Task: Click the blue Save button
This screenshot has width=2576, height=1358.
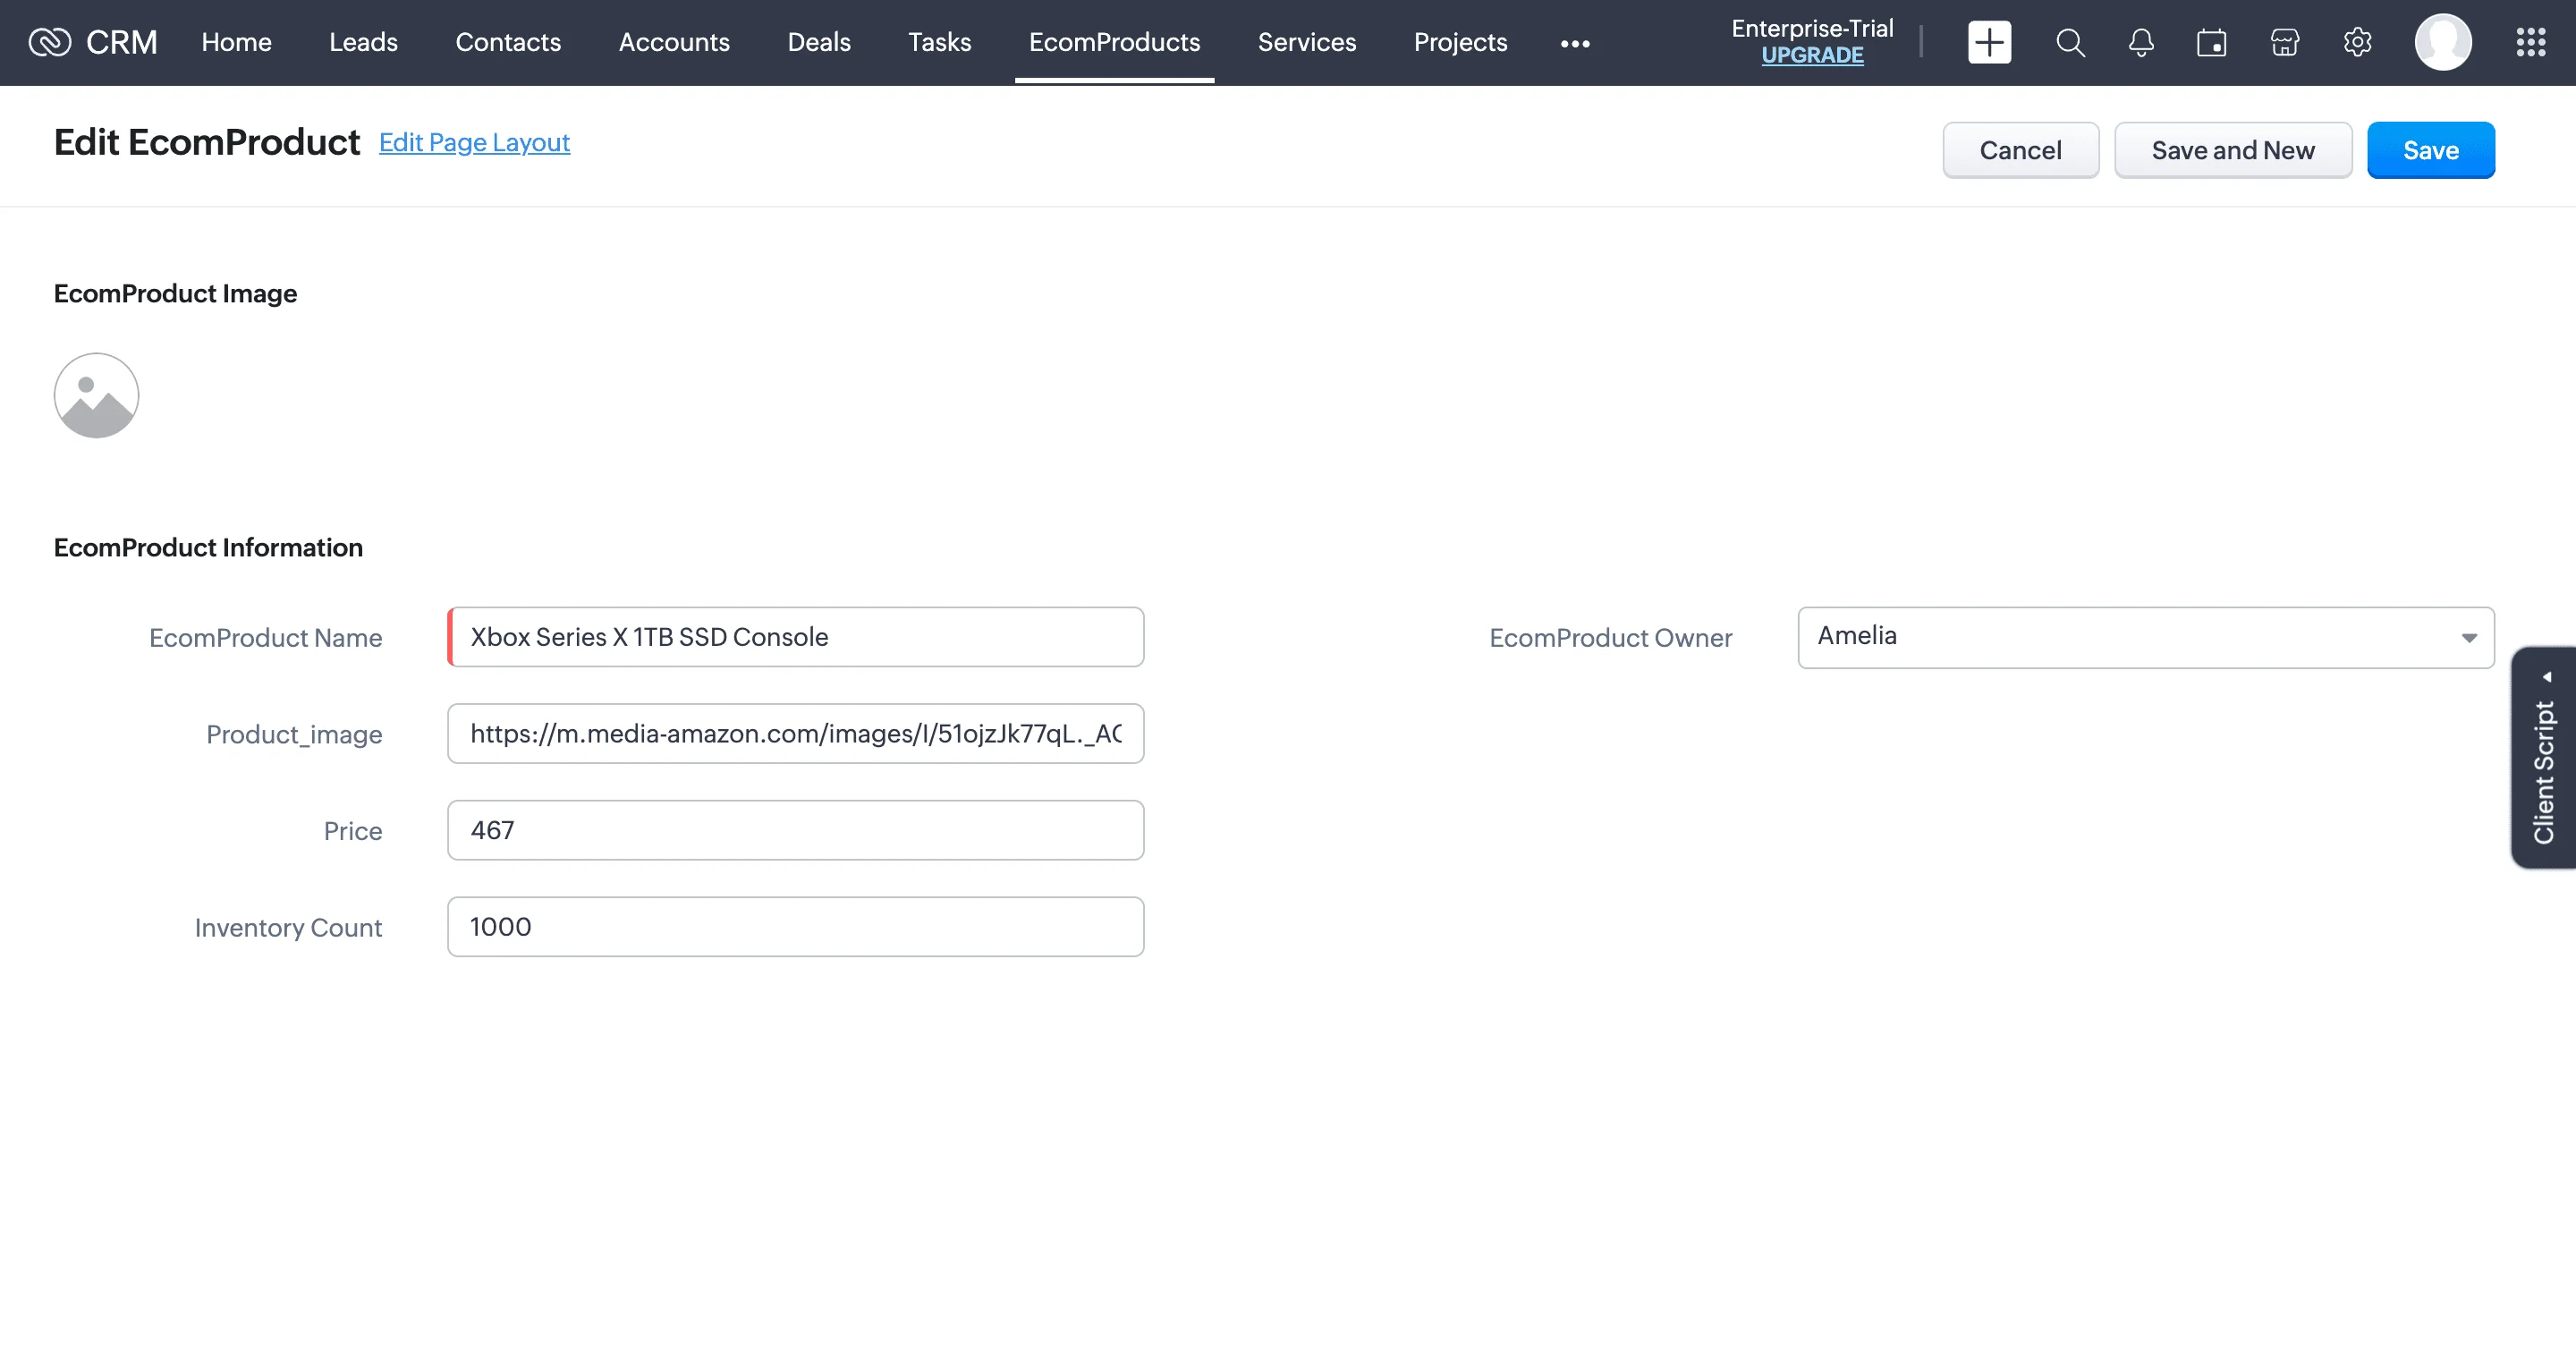Action: coord(2431,150)
